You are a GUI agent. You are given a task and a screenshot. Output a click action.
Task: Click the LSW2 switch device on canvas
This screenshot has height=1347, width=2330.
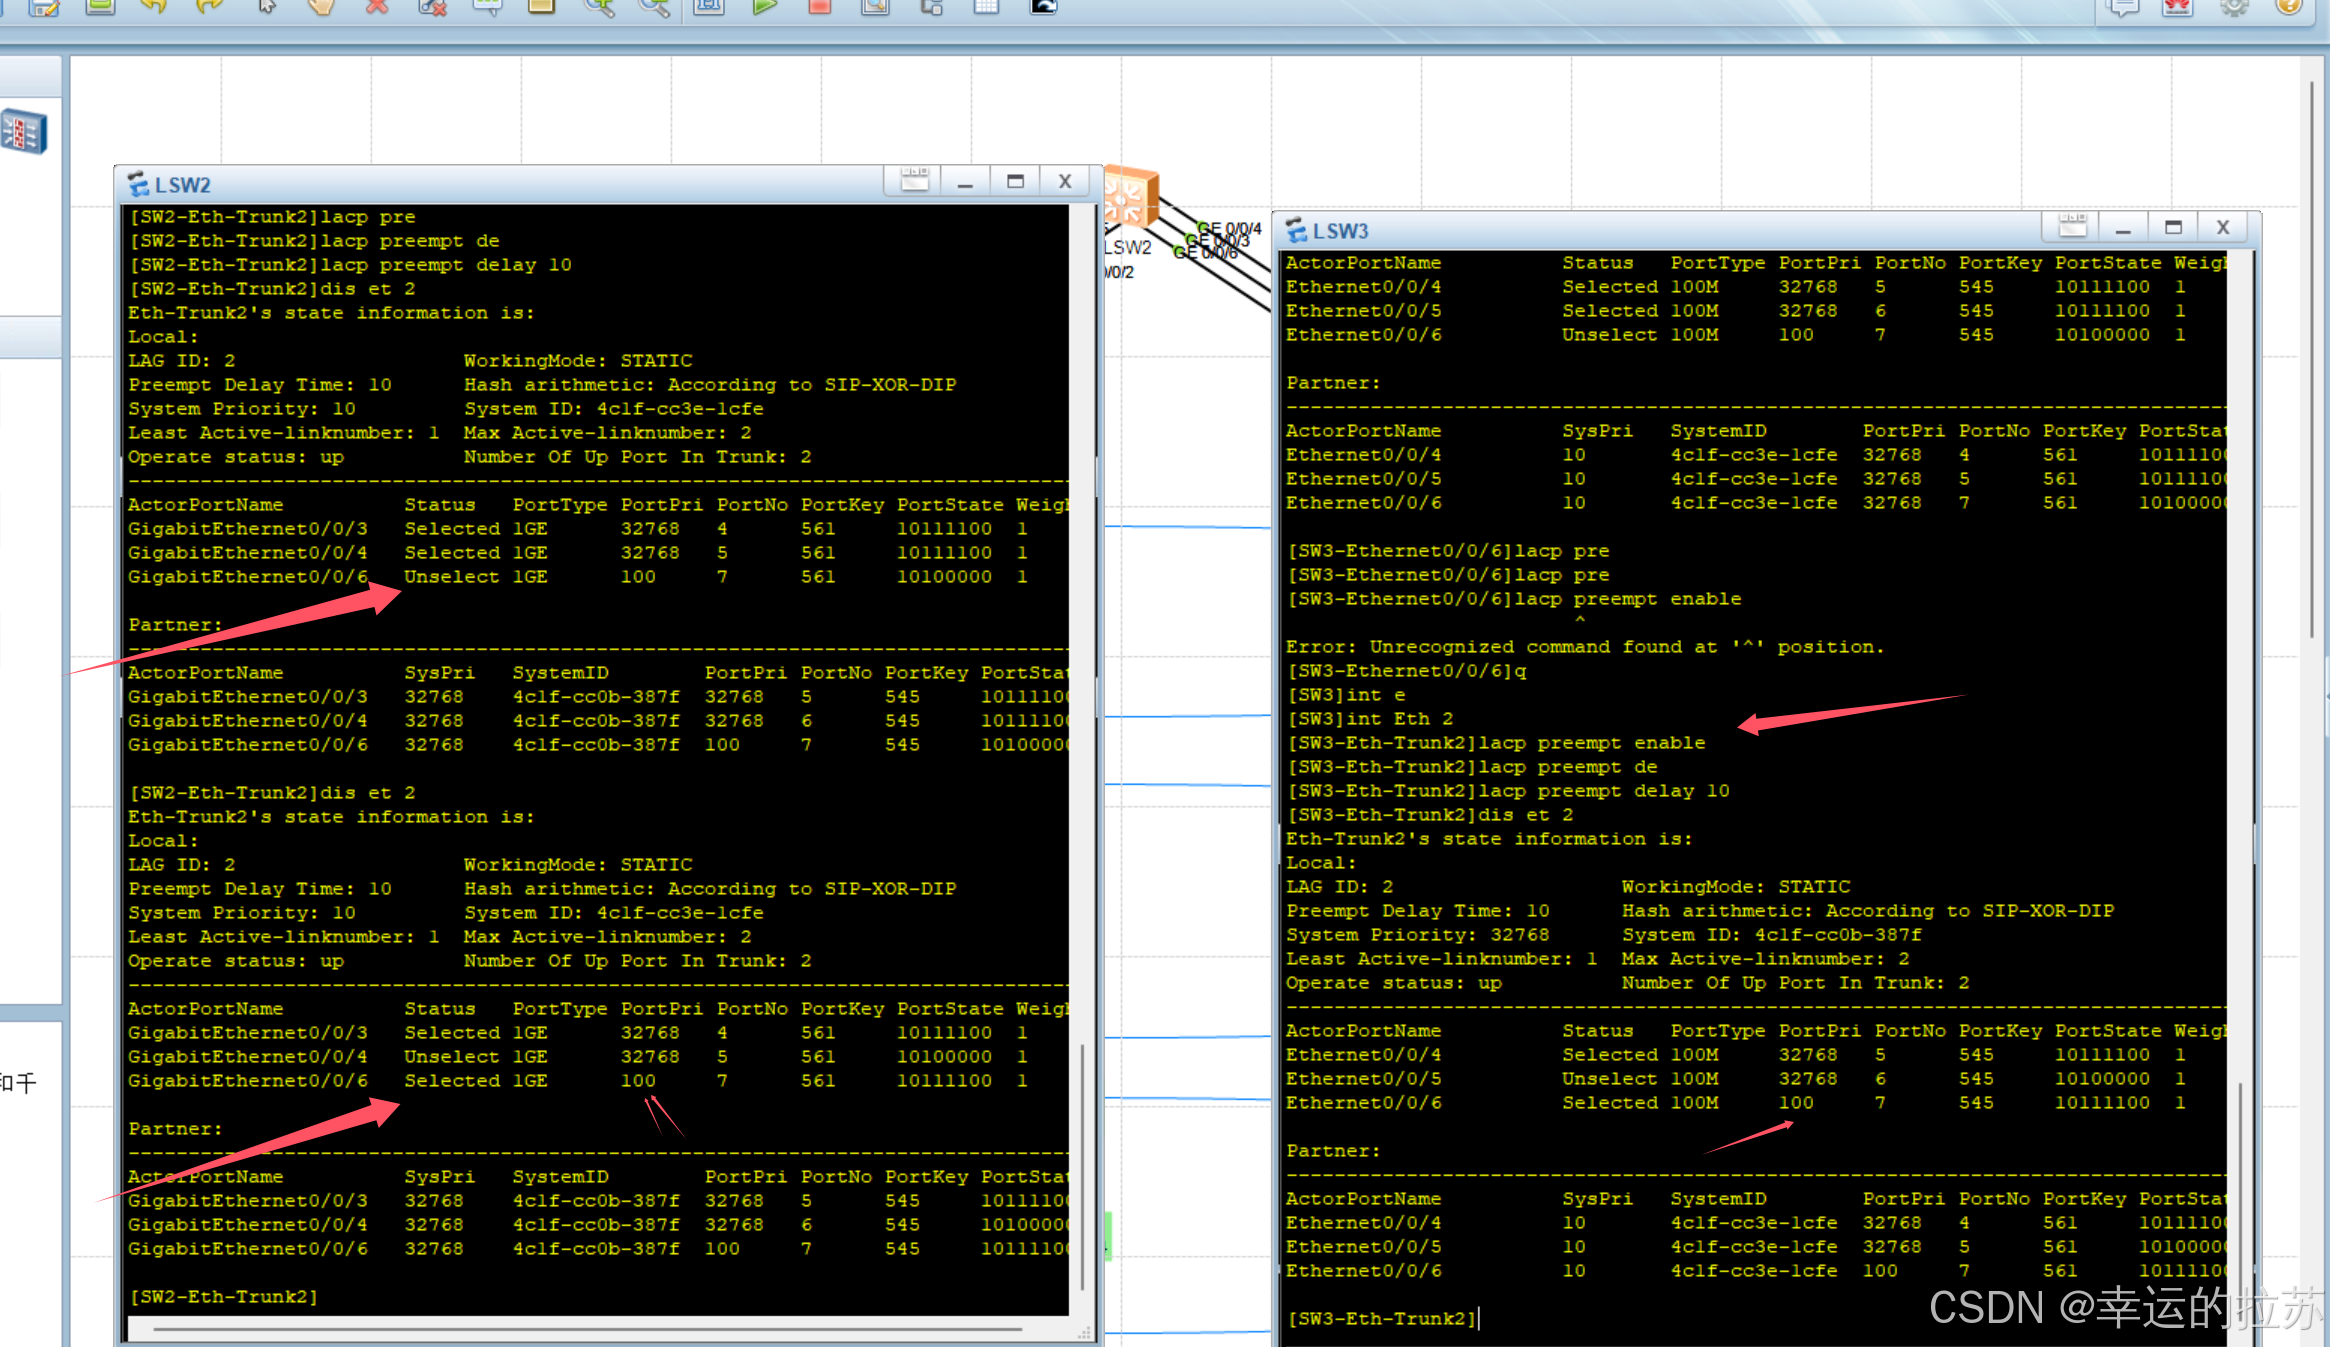1131,198
